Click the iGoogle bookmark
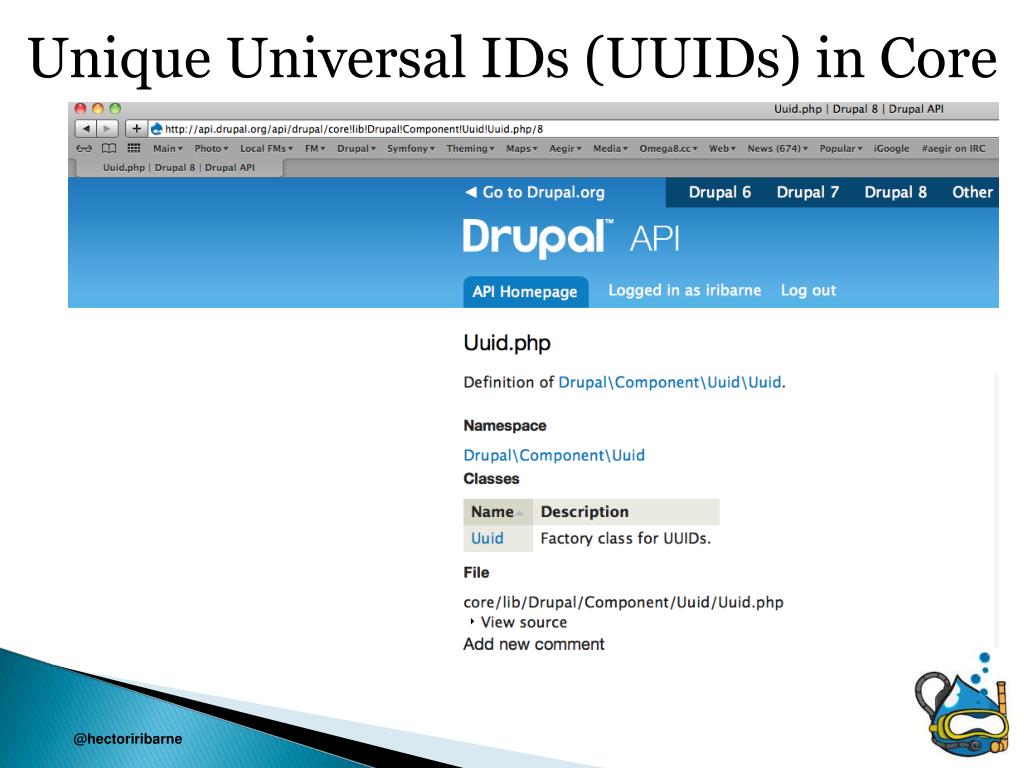 click(891, 148)
